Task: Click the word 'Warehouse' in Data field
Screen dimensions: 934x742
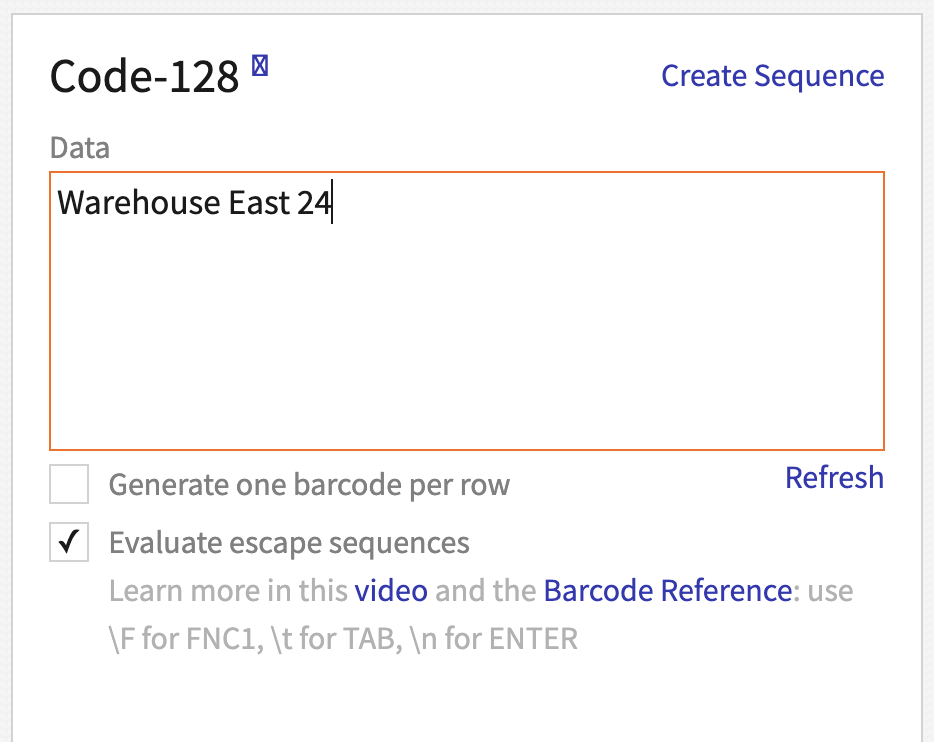Action: coord(138,203)
